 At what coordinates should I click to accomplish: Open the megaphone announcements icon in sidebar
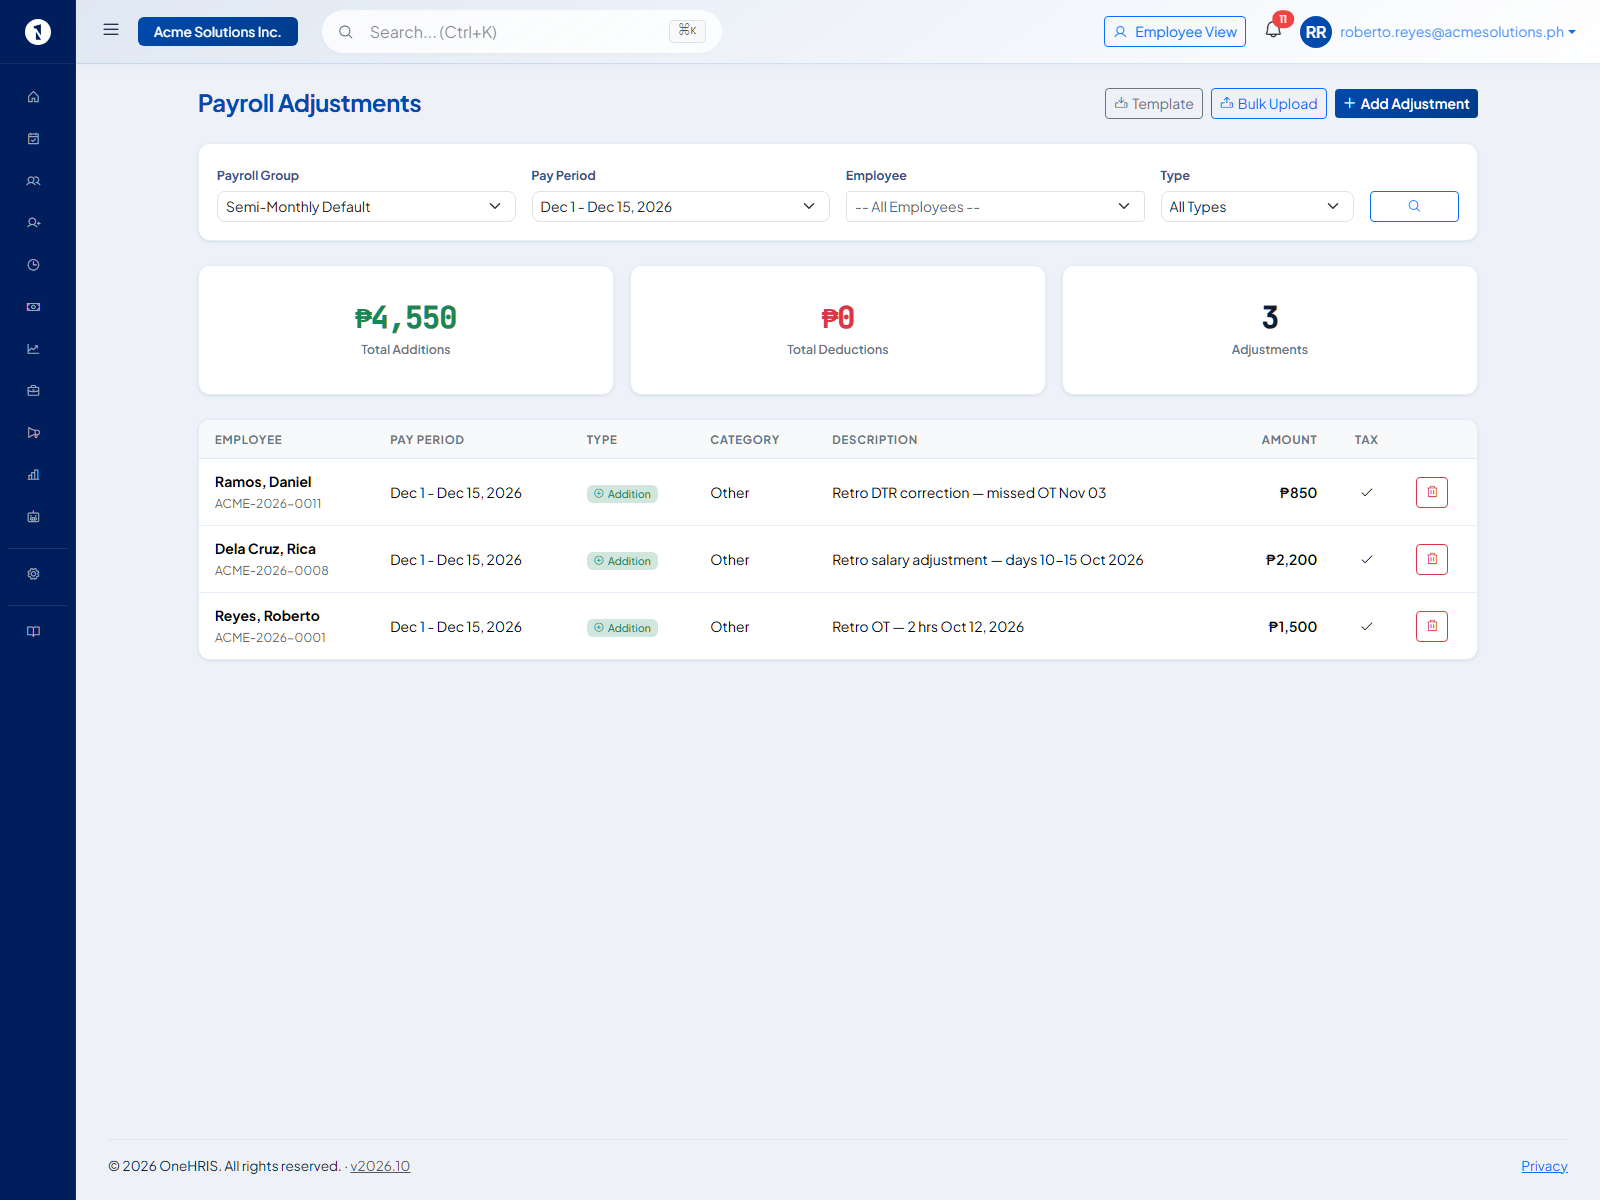[33, 433]
